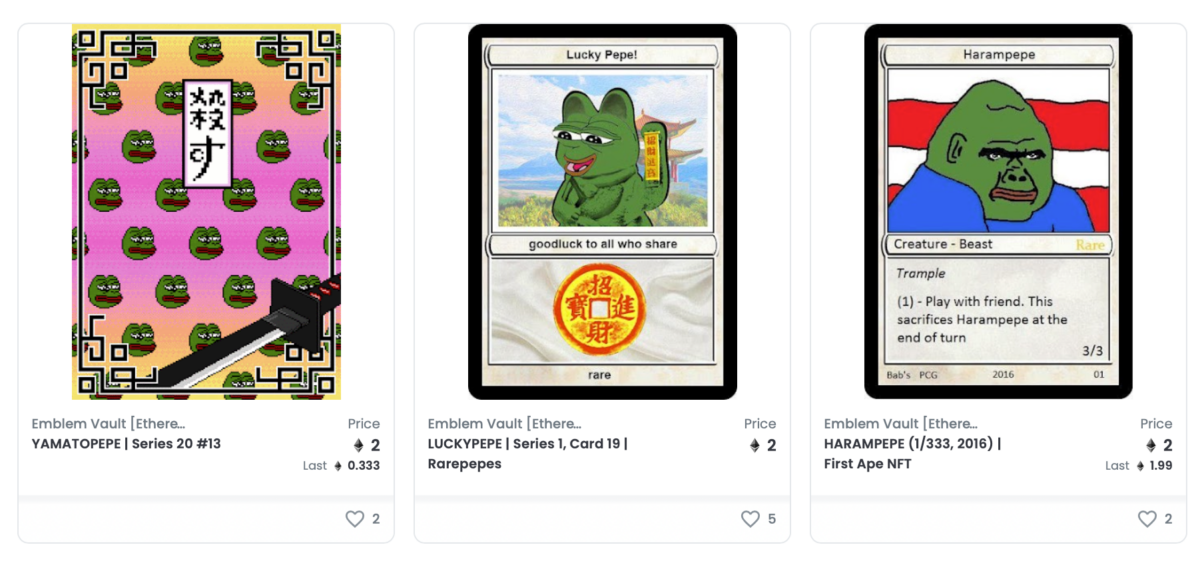Viewport: 1200px width, 561px height.
Task: Like the YAMATOPEPE card with heart icon
Action: pyautogui.click(x=354, y=519)
